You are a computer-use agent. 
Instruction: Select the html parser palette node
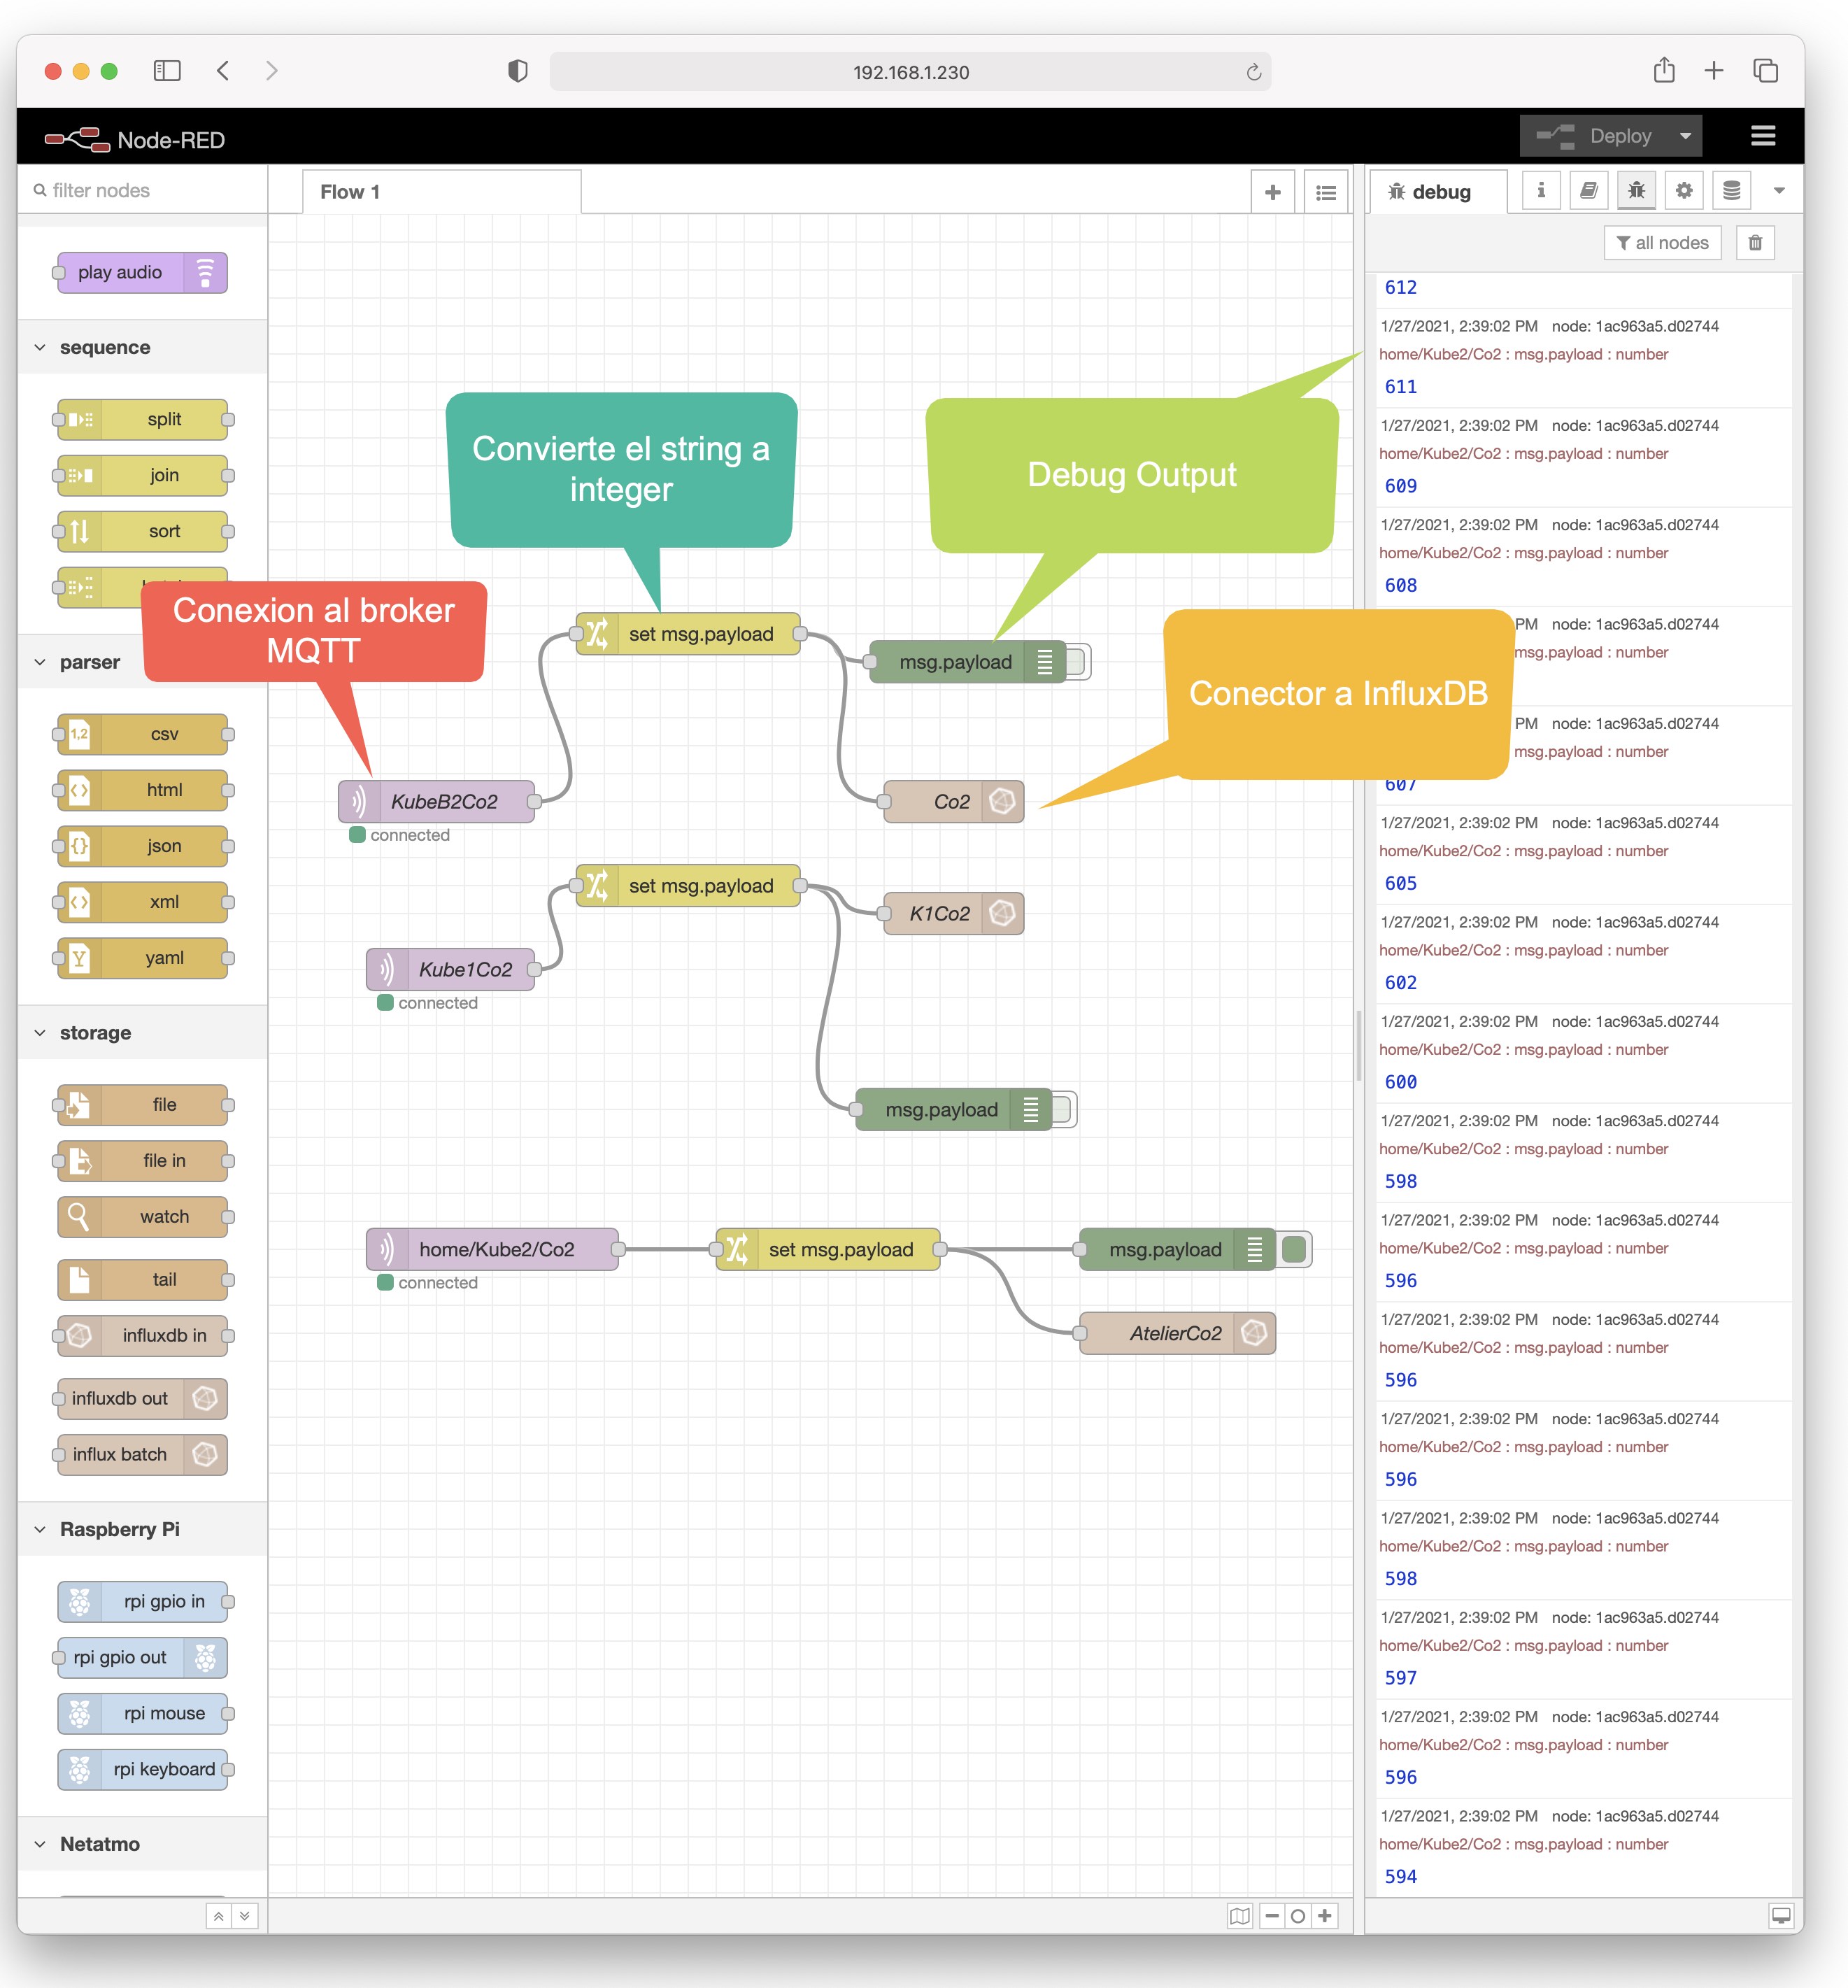tap(142, 791)
